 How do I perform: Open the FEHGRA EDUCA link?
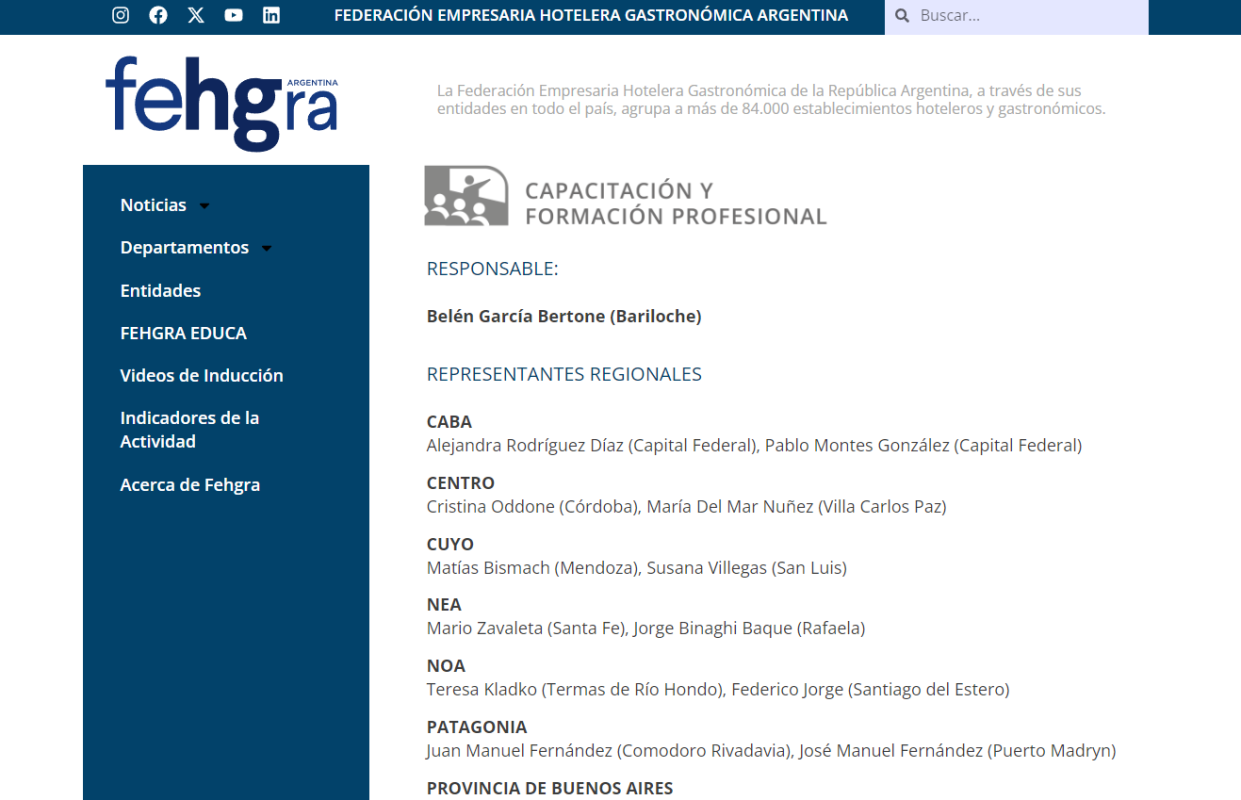tap(183, 333)
